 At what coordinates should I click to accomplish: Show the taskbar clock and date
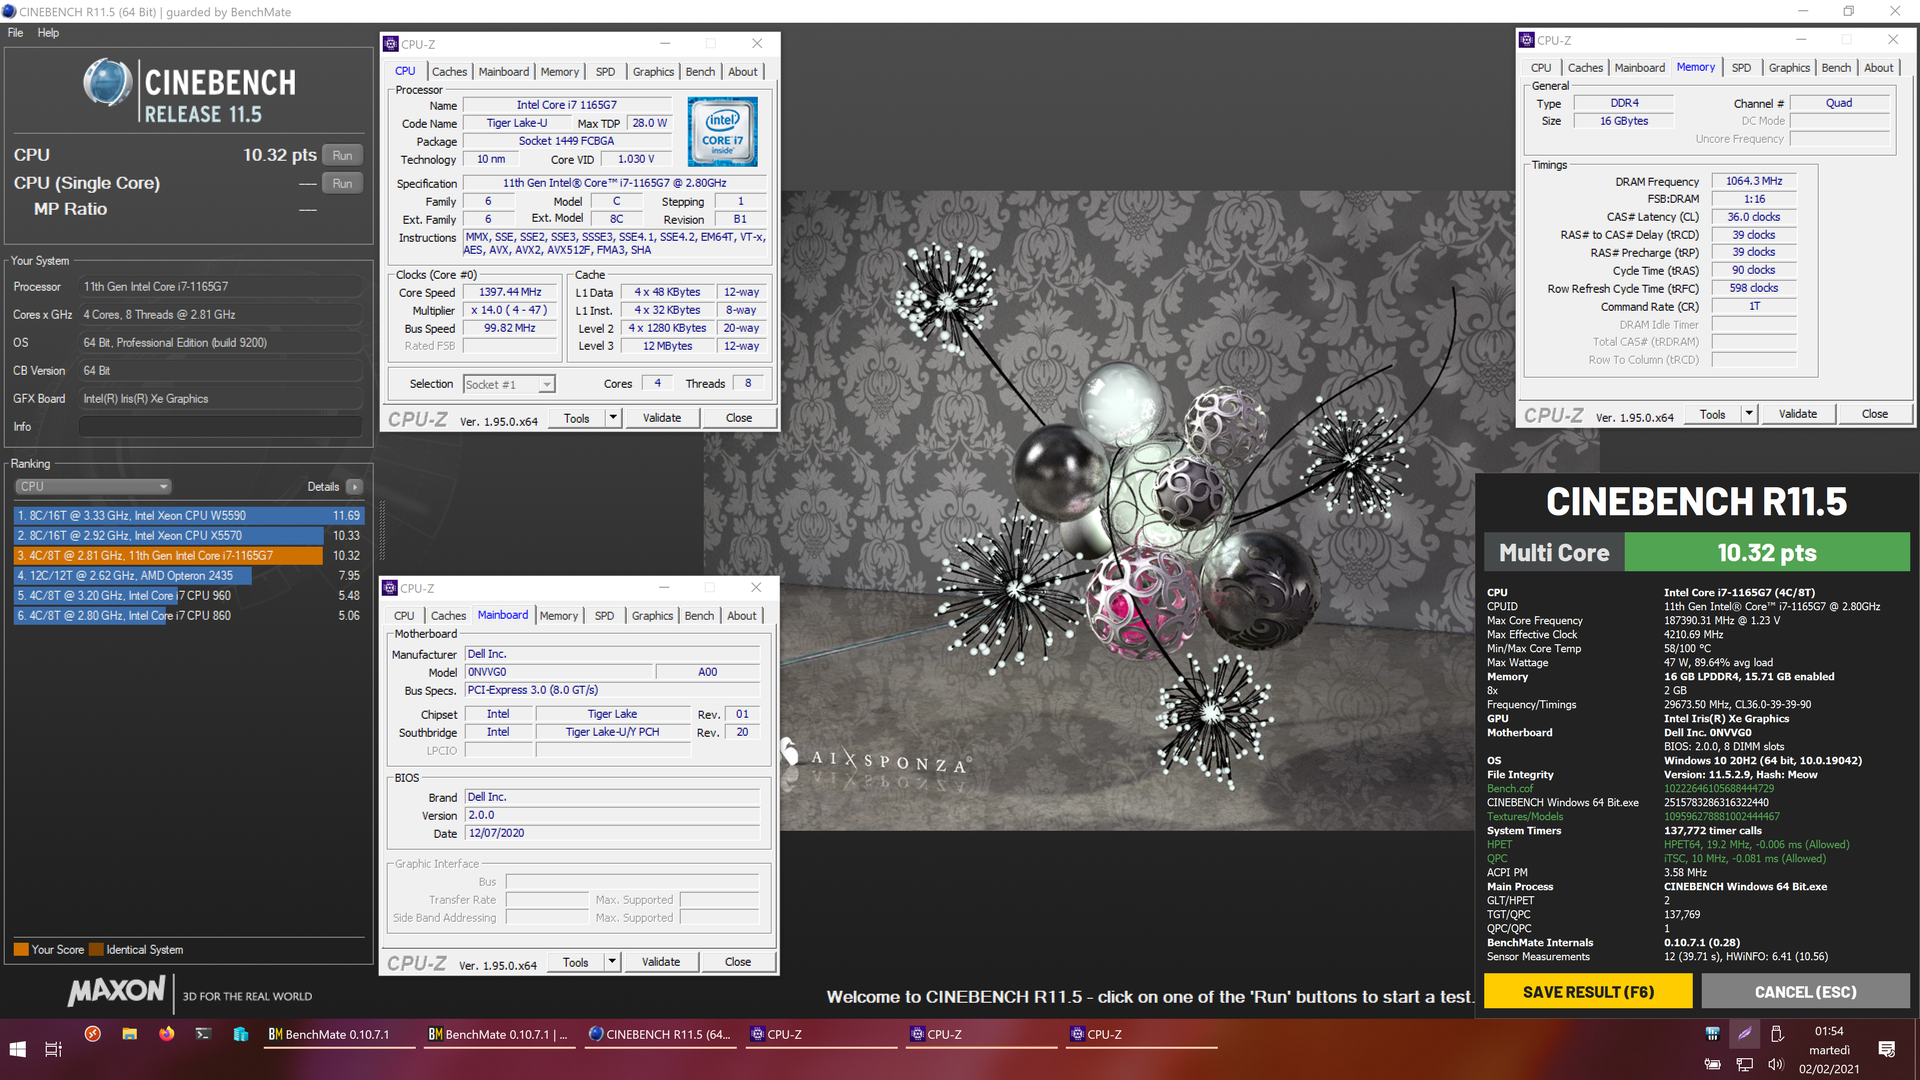[x=1829, y=1050]
